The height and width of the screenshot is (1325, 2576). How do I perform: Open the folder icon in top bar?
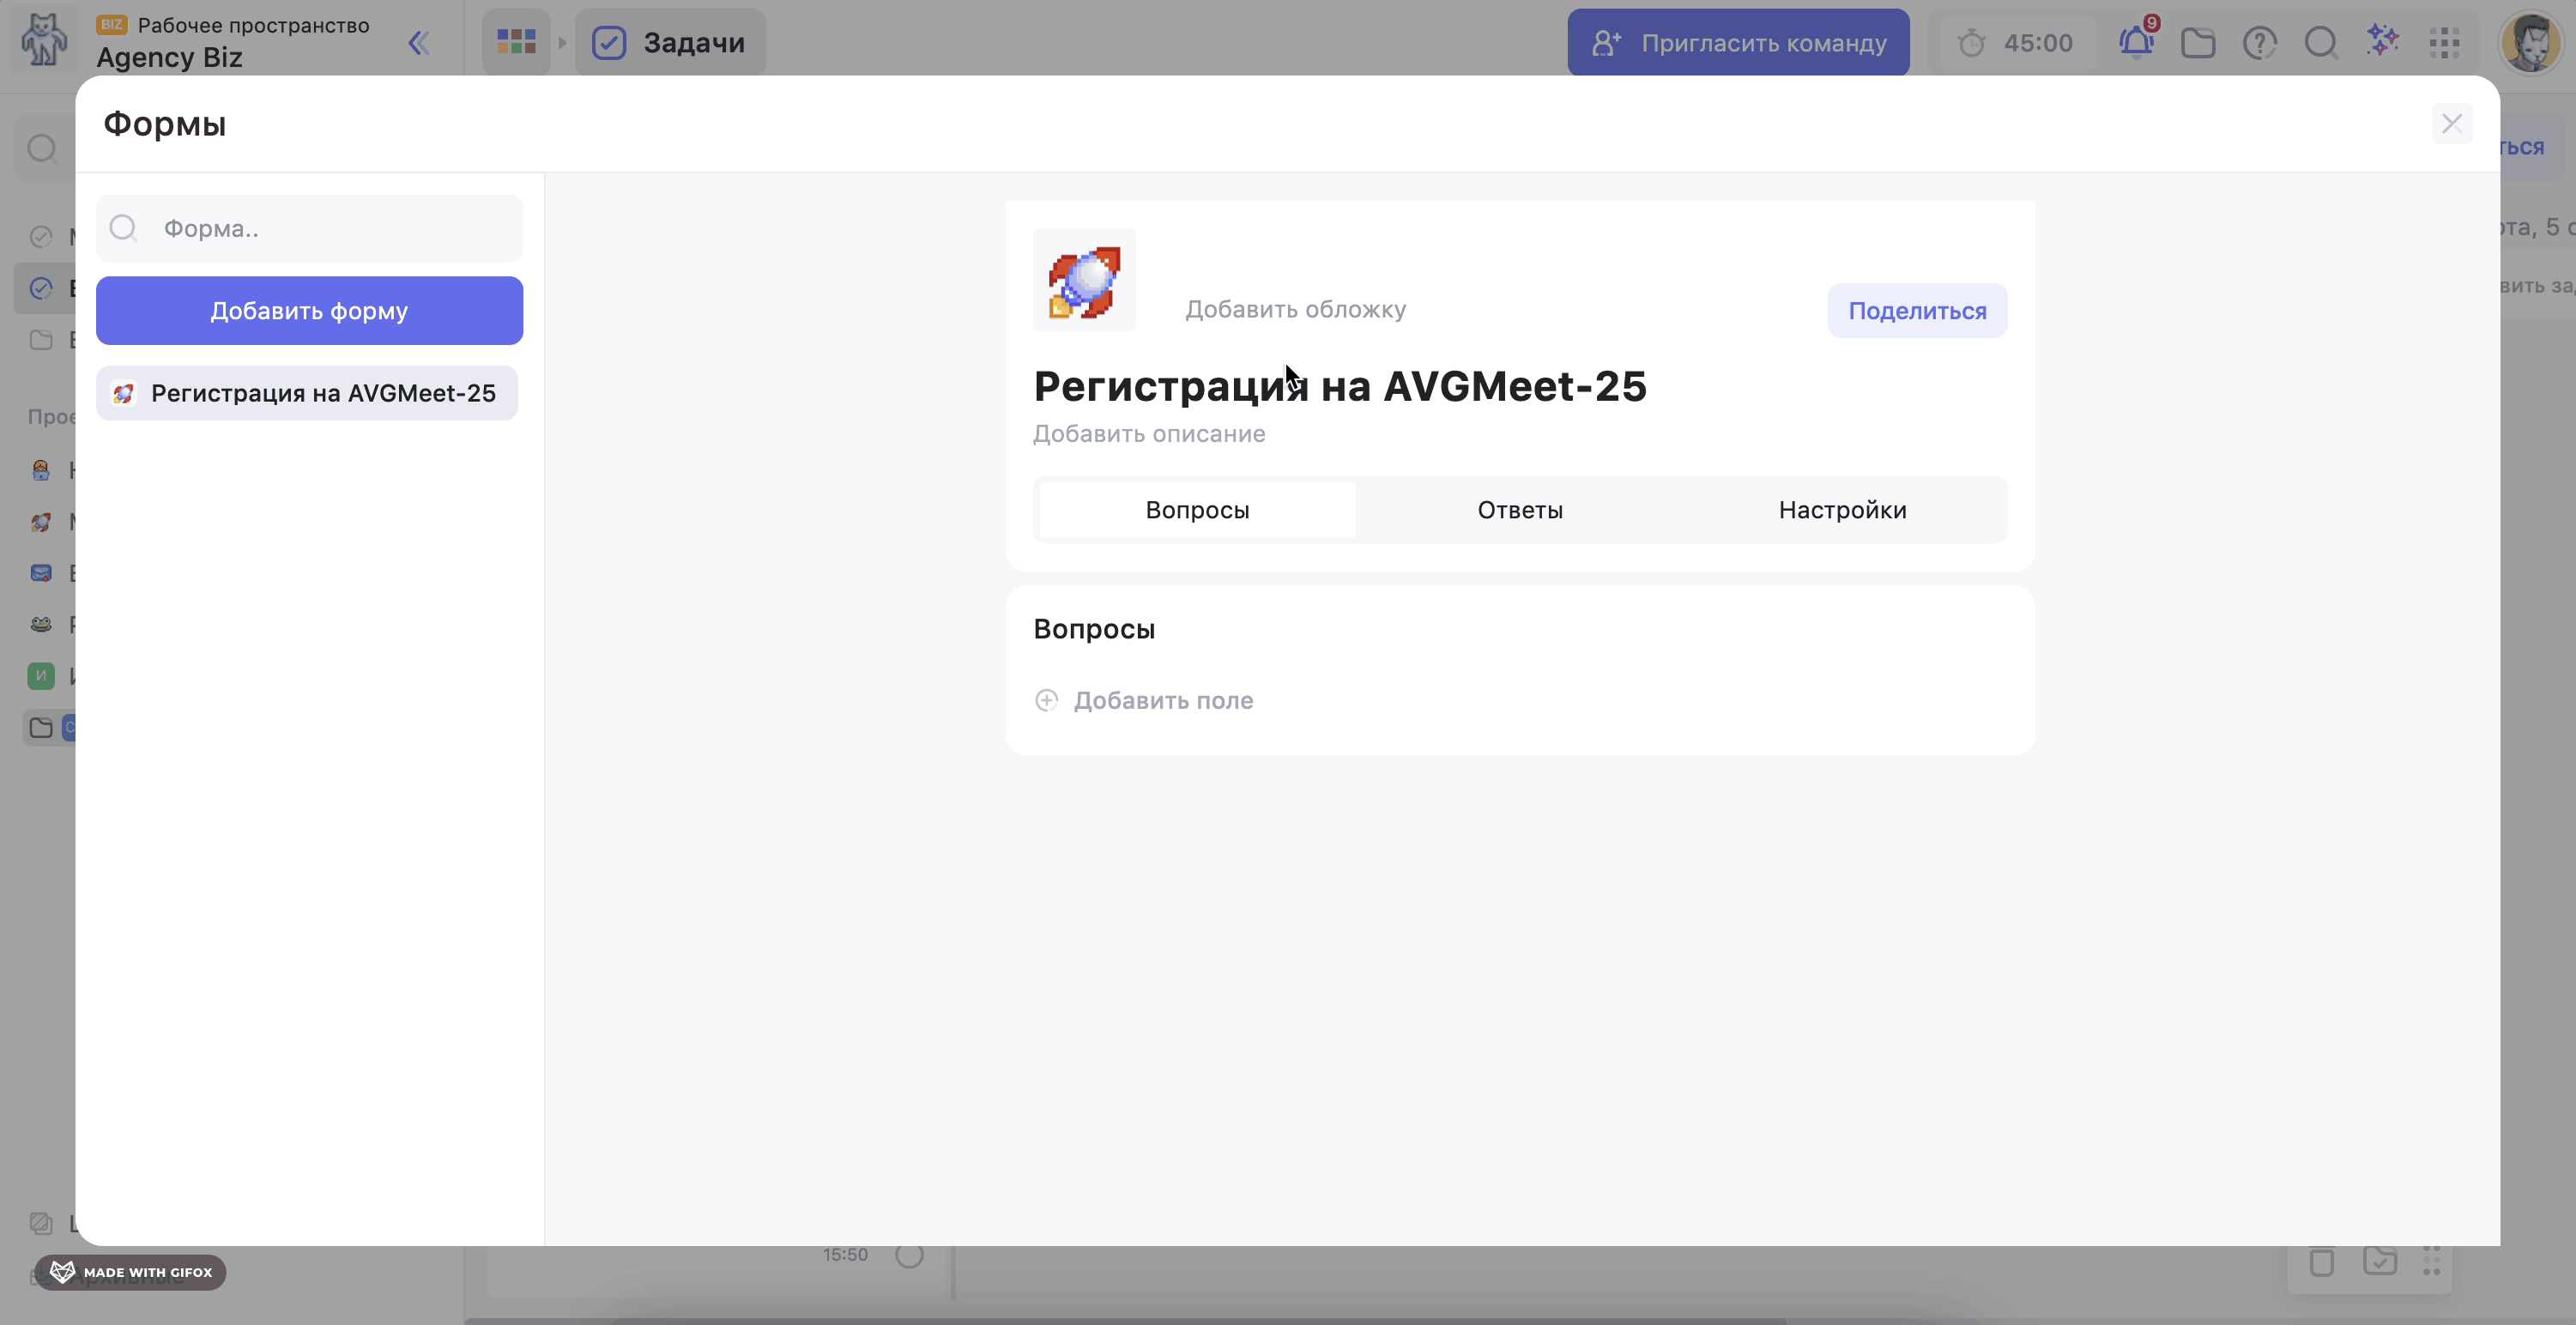[x=2198, y=43]
